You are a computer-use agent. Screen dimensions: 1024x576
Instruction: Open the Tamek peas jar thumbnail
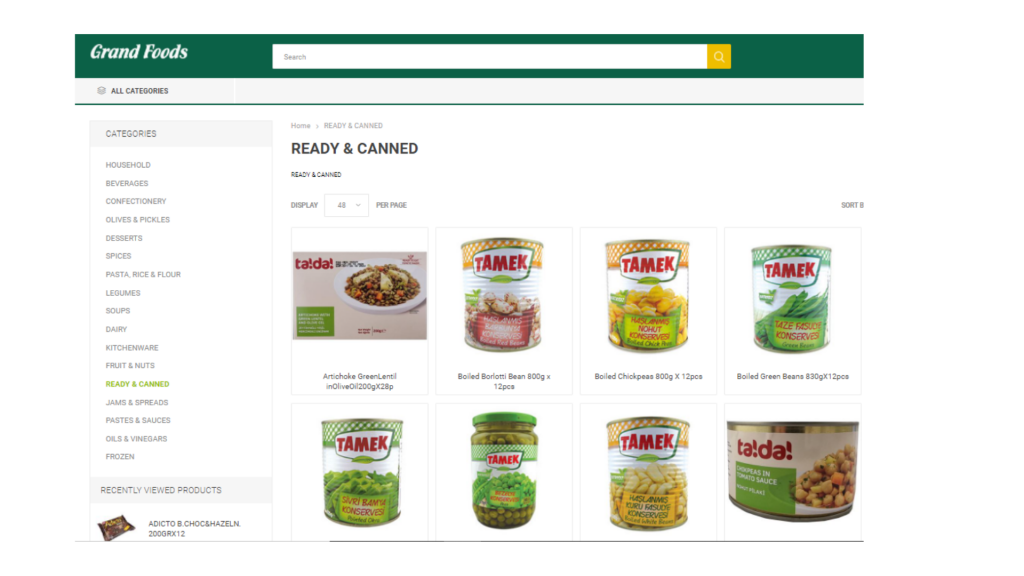pos(504,470)
